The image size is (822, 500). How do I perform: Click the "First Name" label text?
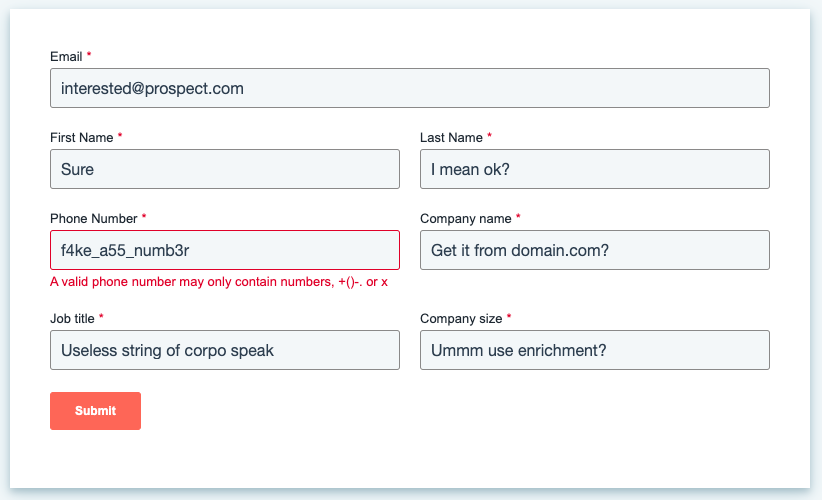(x=81, y=138)
